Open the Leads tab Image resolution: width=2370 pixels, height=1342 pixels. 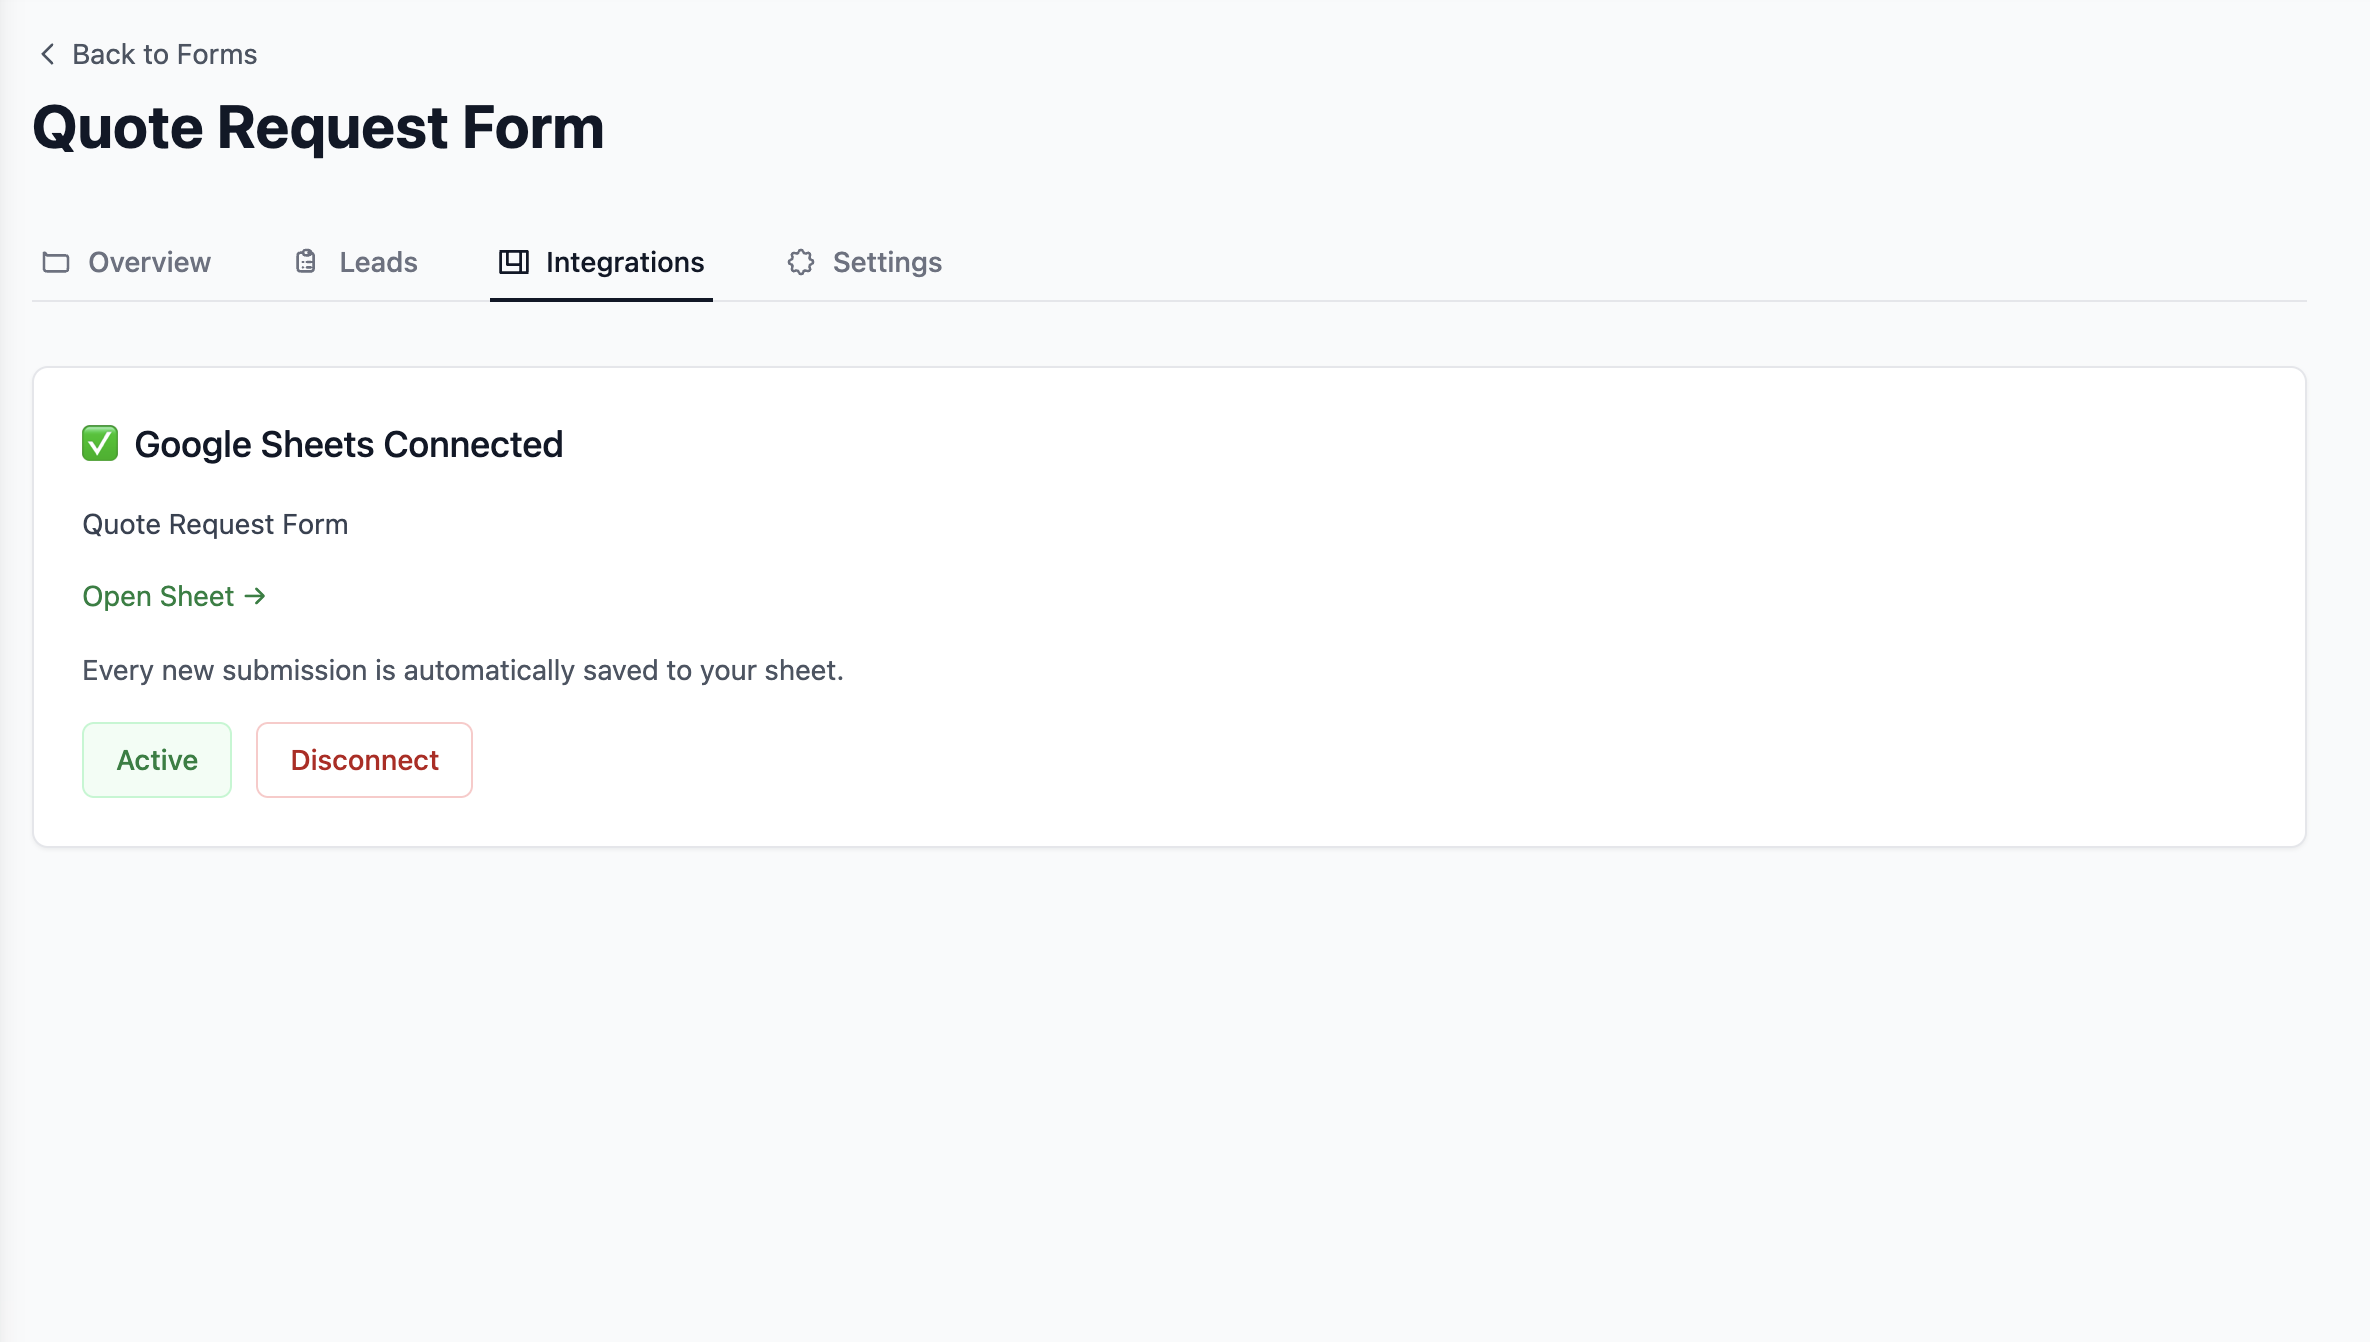[x=356, y=262]
